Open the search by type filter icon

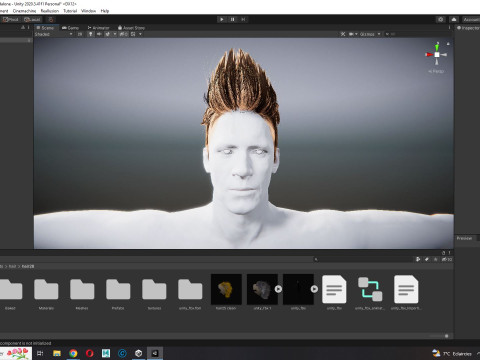(x=418, y=259)
